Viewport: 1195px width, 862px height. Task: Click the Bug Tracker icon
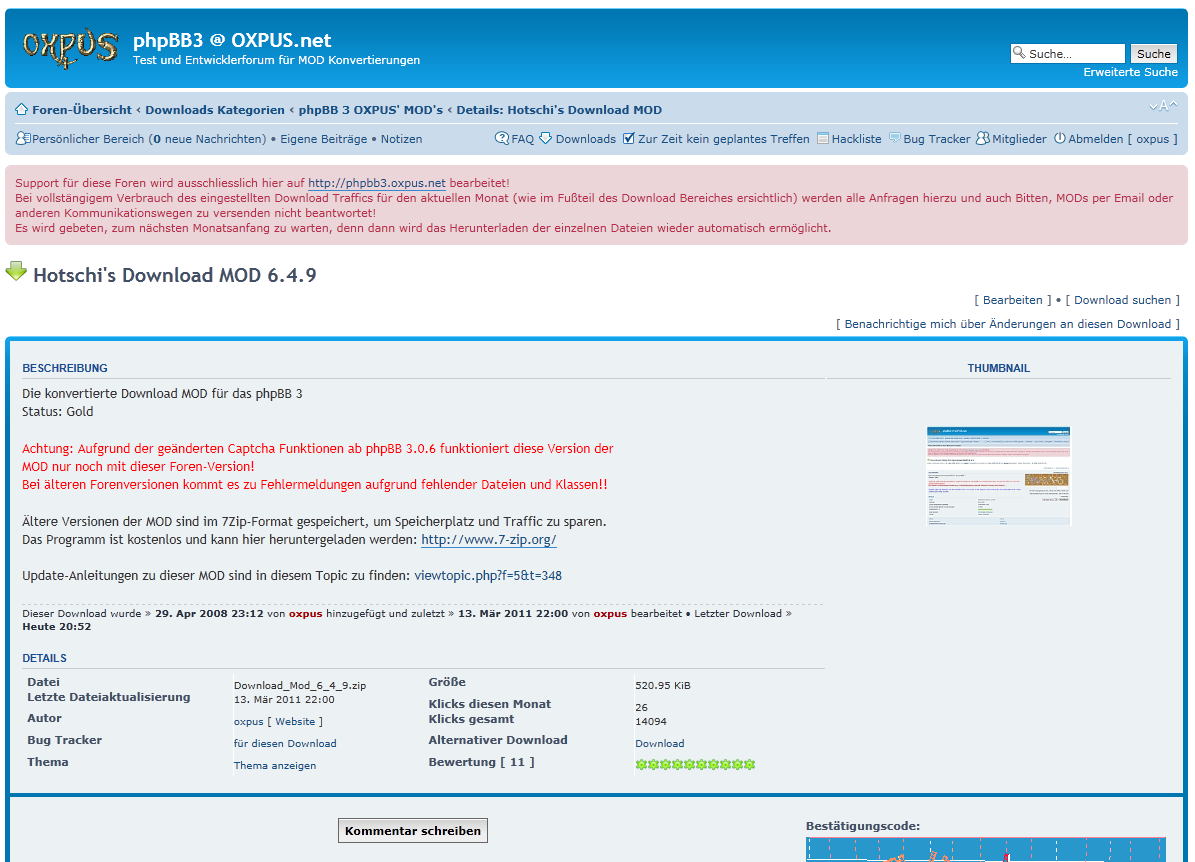(895, 139)
